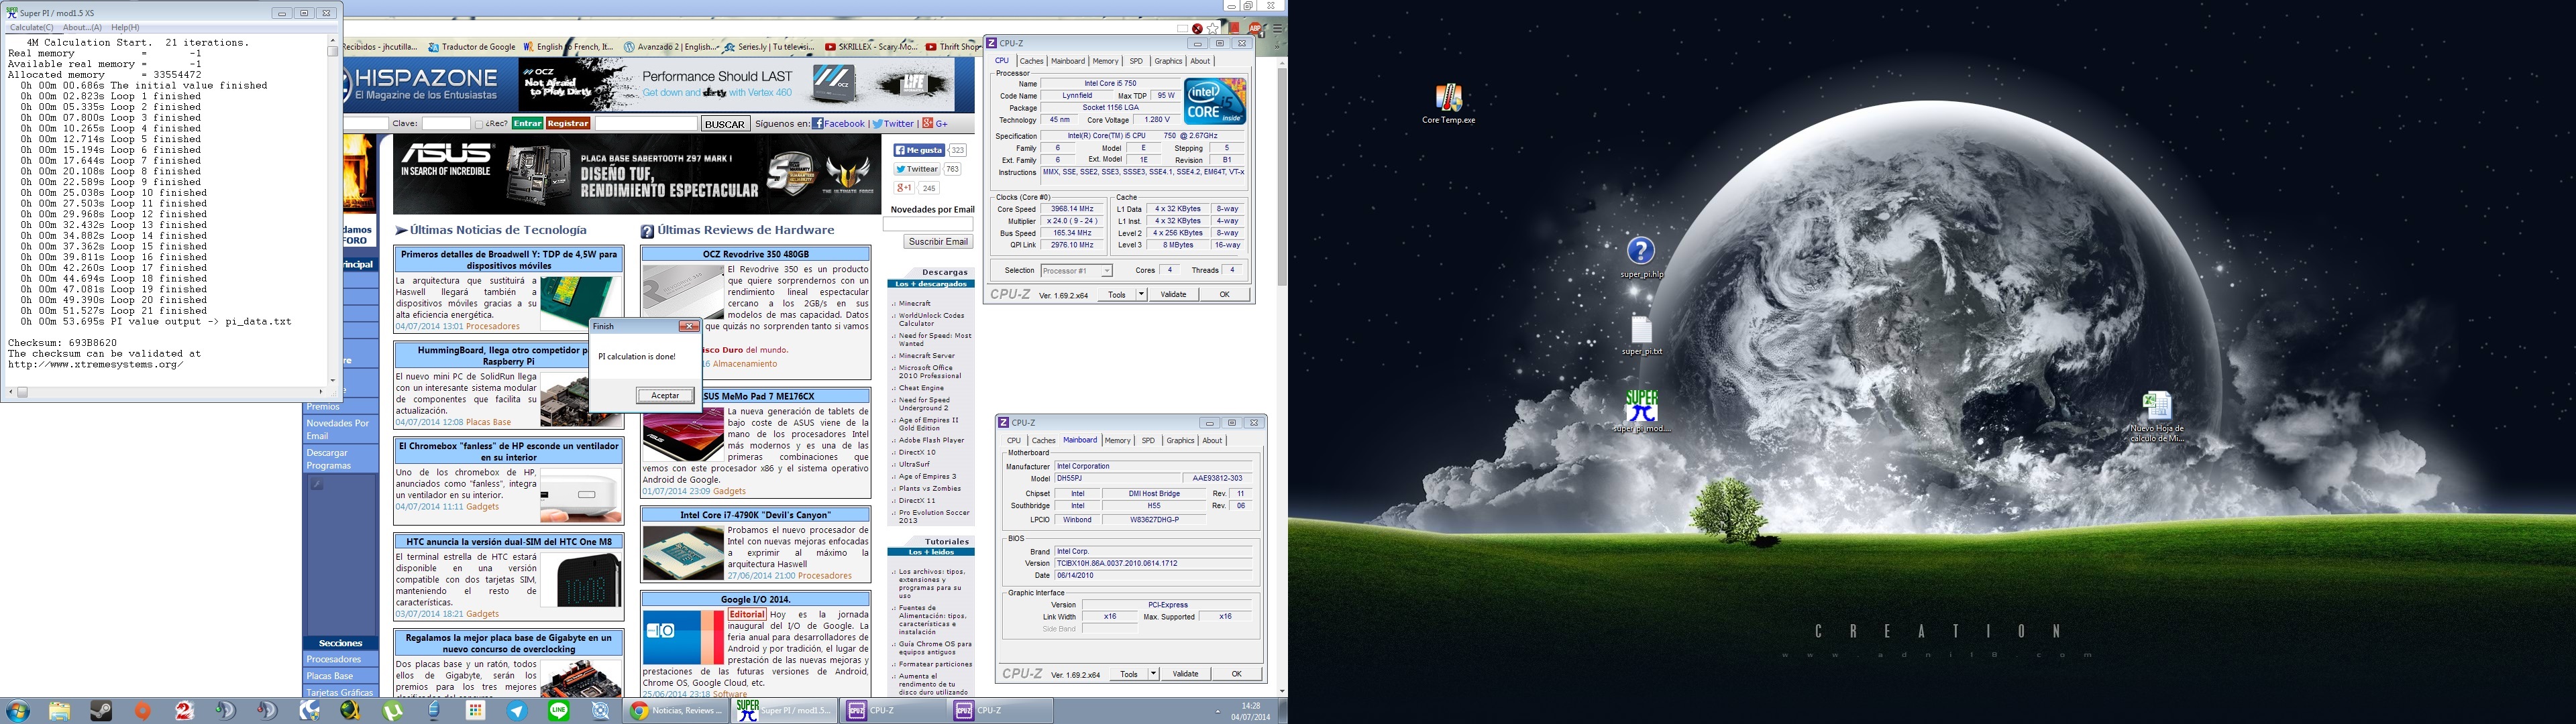This screenshot has width=2576, height=724.
Task: Click the bookmark star in Chrome
Action: tap(1213, 29)
